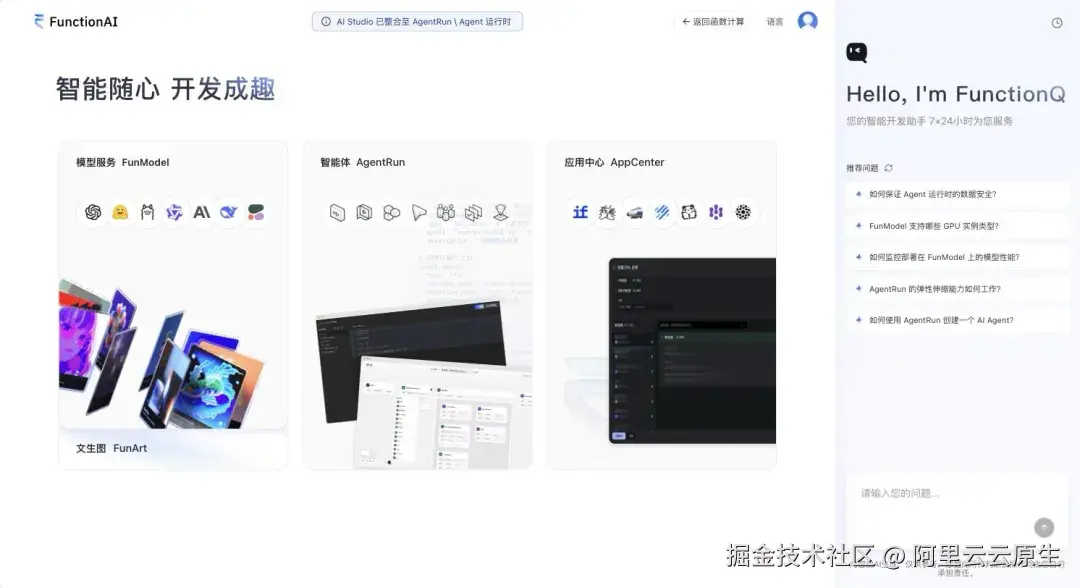Click the Hello, I'm FunctionQ heading
The width and height of the screenshot is (1080, 588).
pyautogui.click(x=956, y=94)
